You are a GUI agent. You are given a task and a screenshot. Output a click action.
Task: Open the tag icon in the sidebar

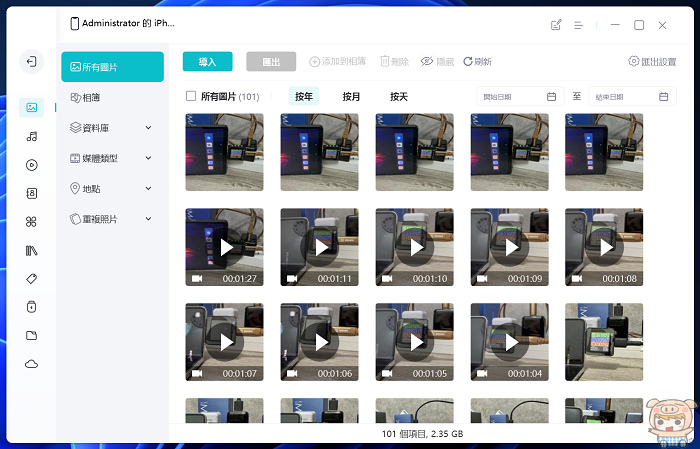(32, 279)
